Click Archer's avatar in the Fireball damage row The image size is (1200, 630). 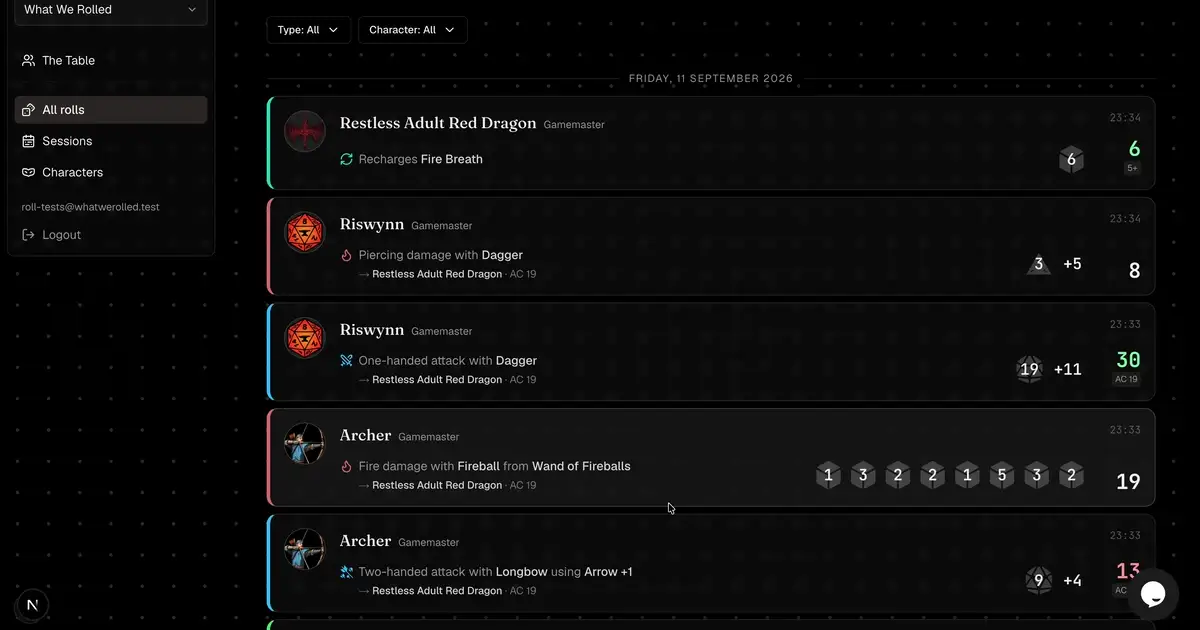(305, 444)
